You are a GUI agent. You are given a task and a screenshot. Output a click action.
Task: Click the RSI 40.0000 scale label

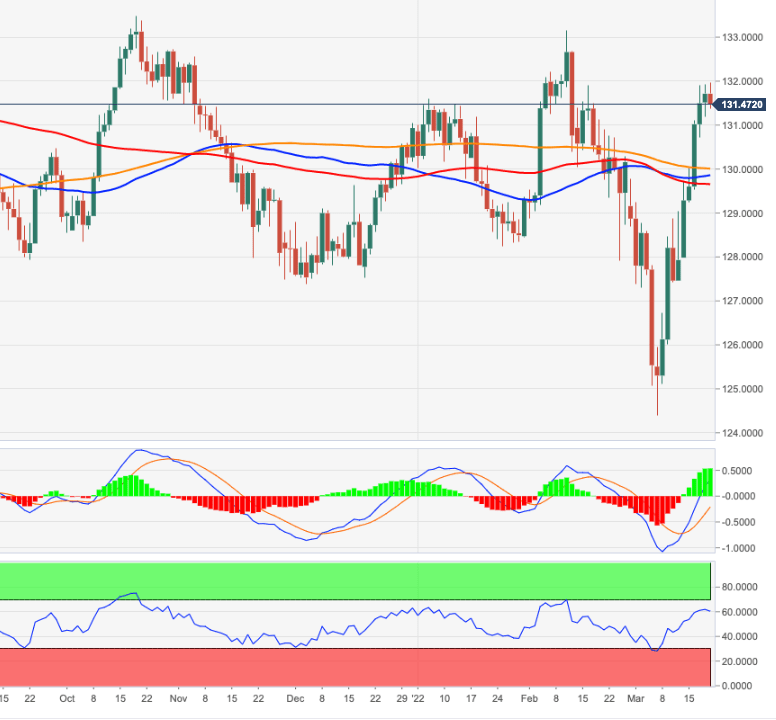(740, 636)
